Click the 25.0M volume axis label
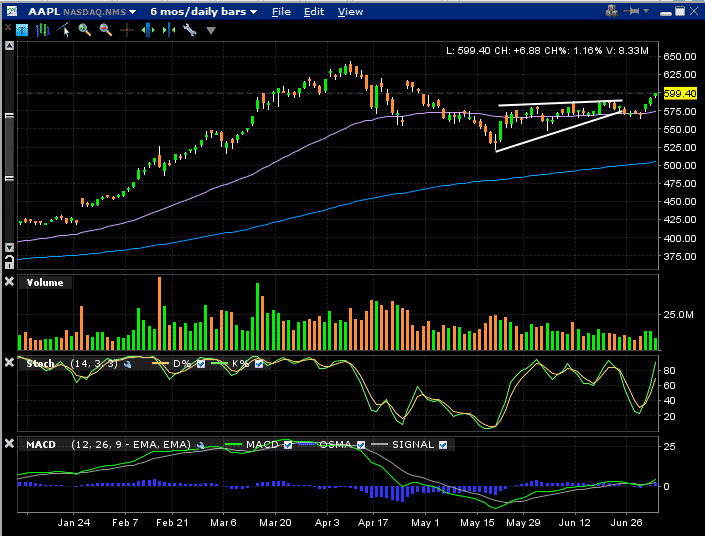 click(678, 314)
